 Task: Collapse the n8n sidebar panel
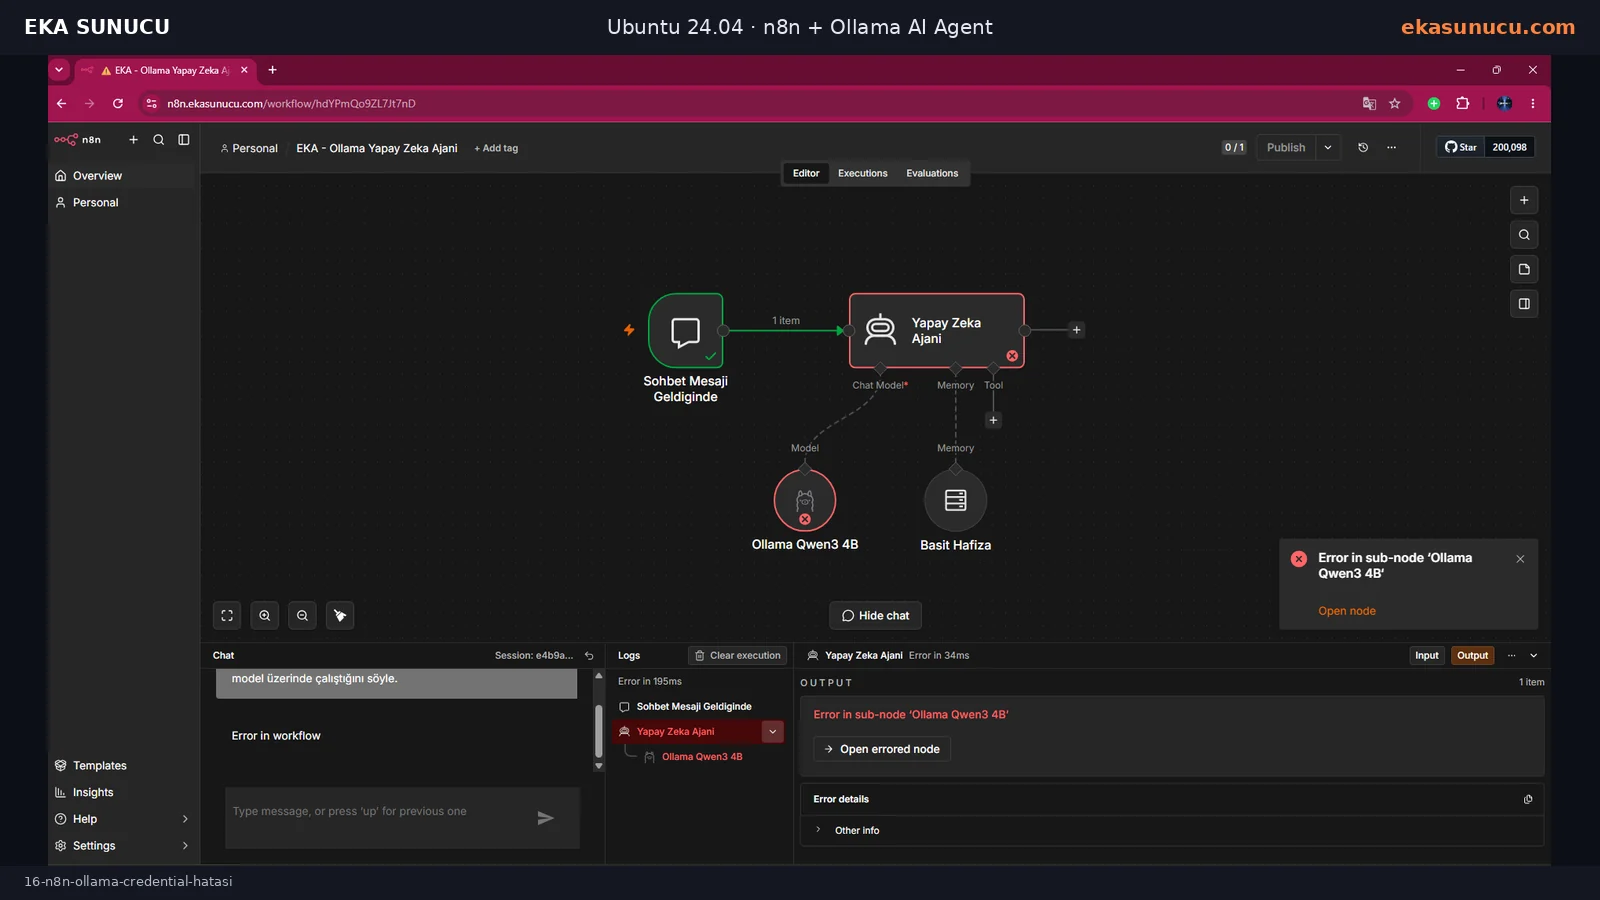point(184,140)
